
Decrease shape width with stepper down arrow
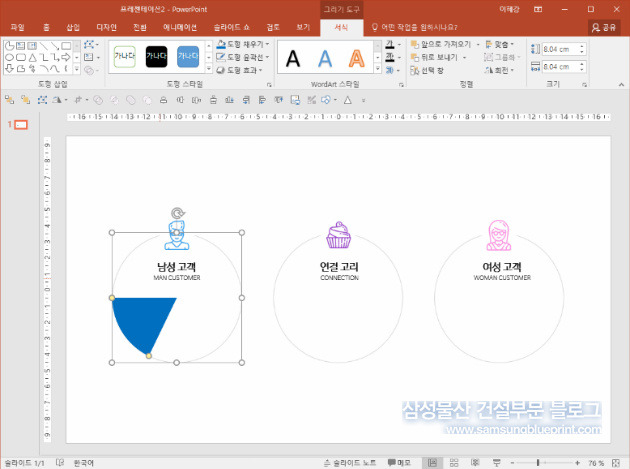[581, 70]
